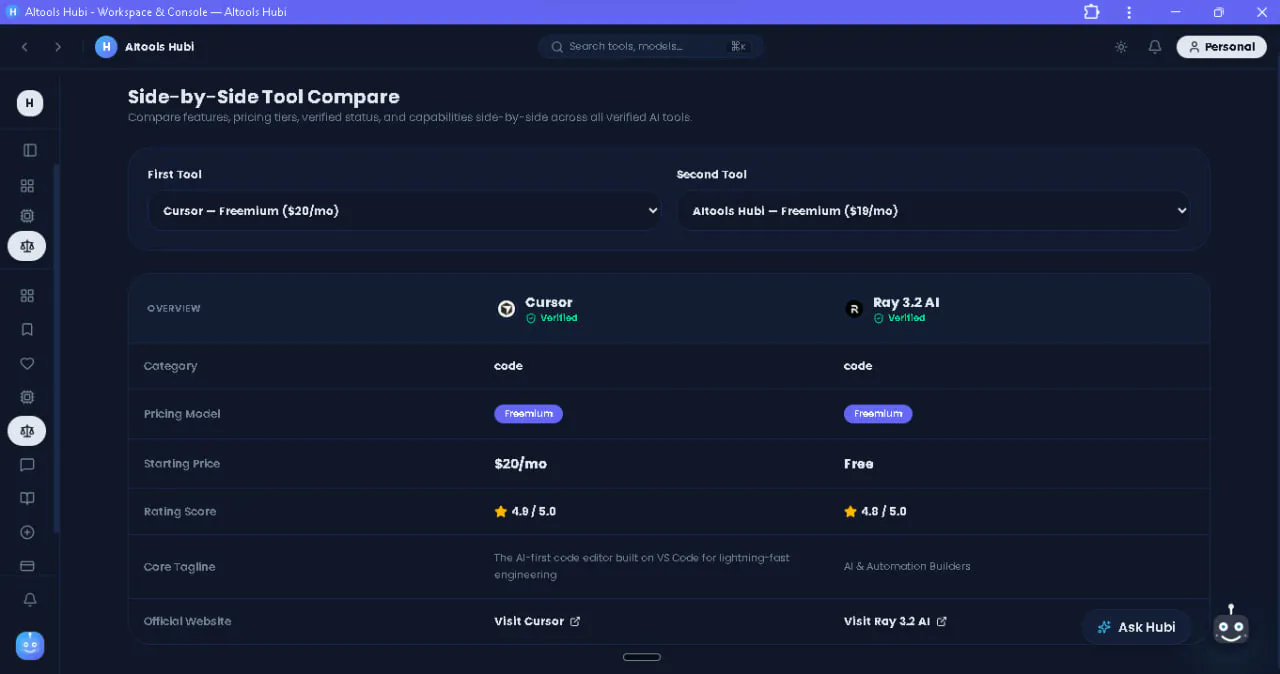Click the Second Tool field label
Viewport: 1280px width, 674px height.
coord(712,174)
